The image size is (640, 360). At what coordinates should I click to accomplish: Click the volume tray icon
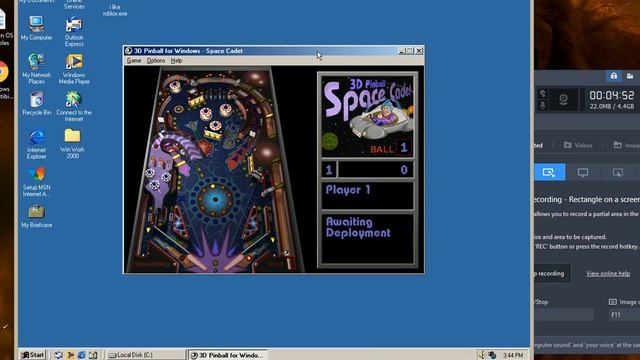point(482,355)
